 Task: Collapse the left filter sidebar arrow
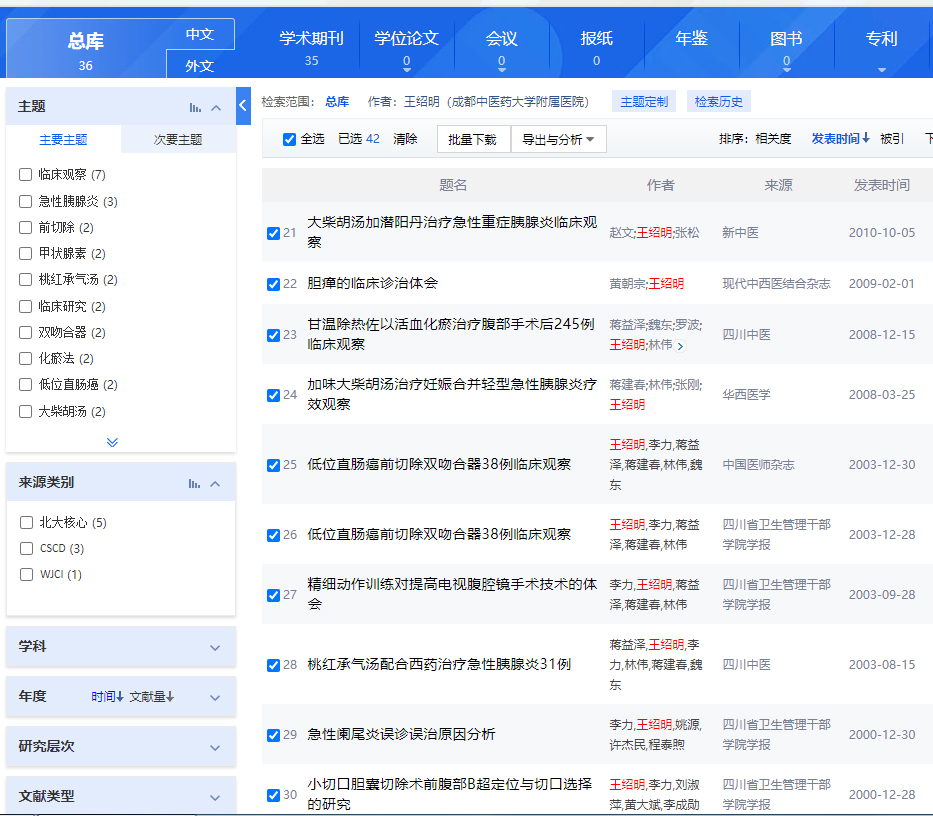pyautogui.click(x=243, y=105)
